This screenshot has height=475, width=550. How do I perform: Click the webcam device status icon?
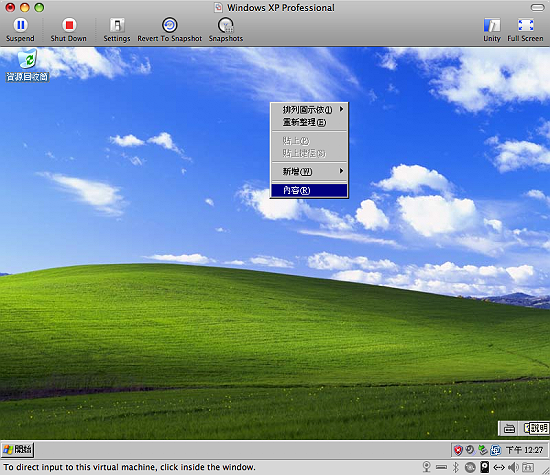[x=427, y=467]
